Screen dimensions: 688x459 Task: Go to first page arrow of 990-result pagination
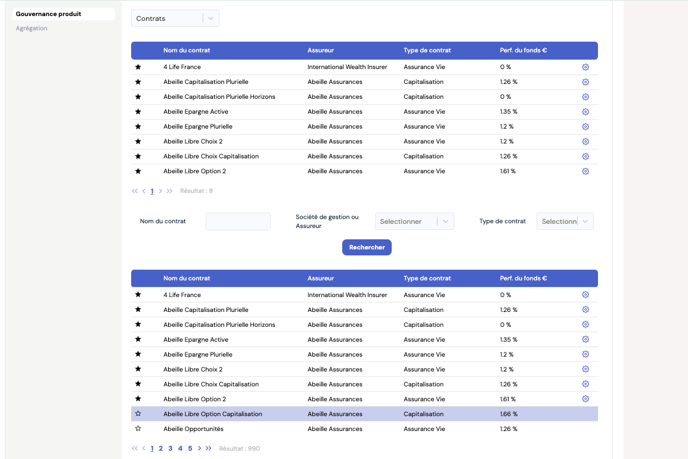pyautogui.click(x=135, y=448)
